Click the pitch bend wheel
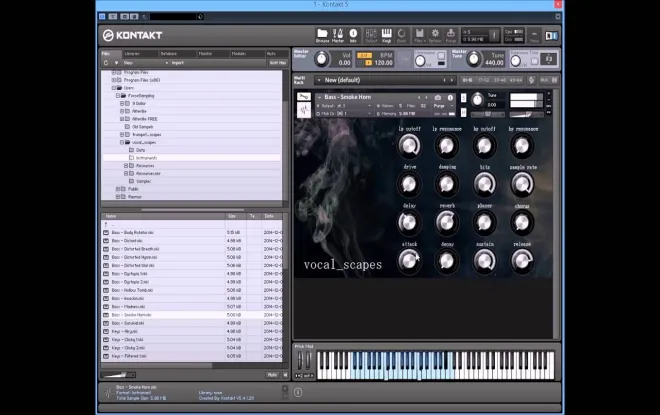The image size is (660, 415). 300,362
